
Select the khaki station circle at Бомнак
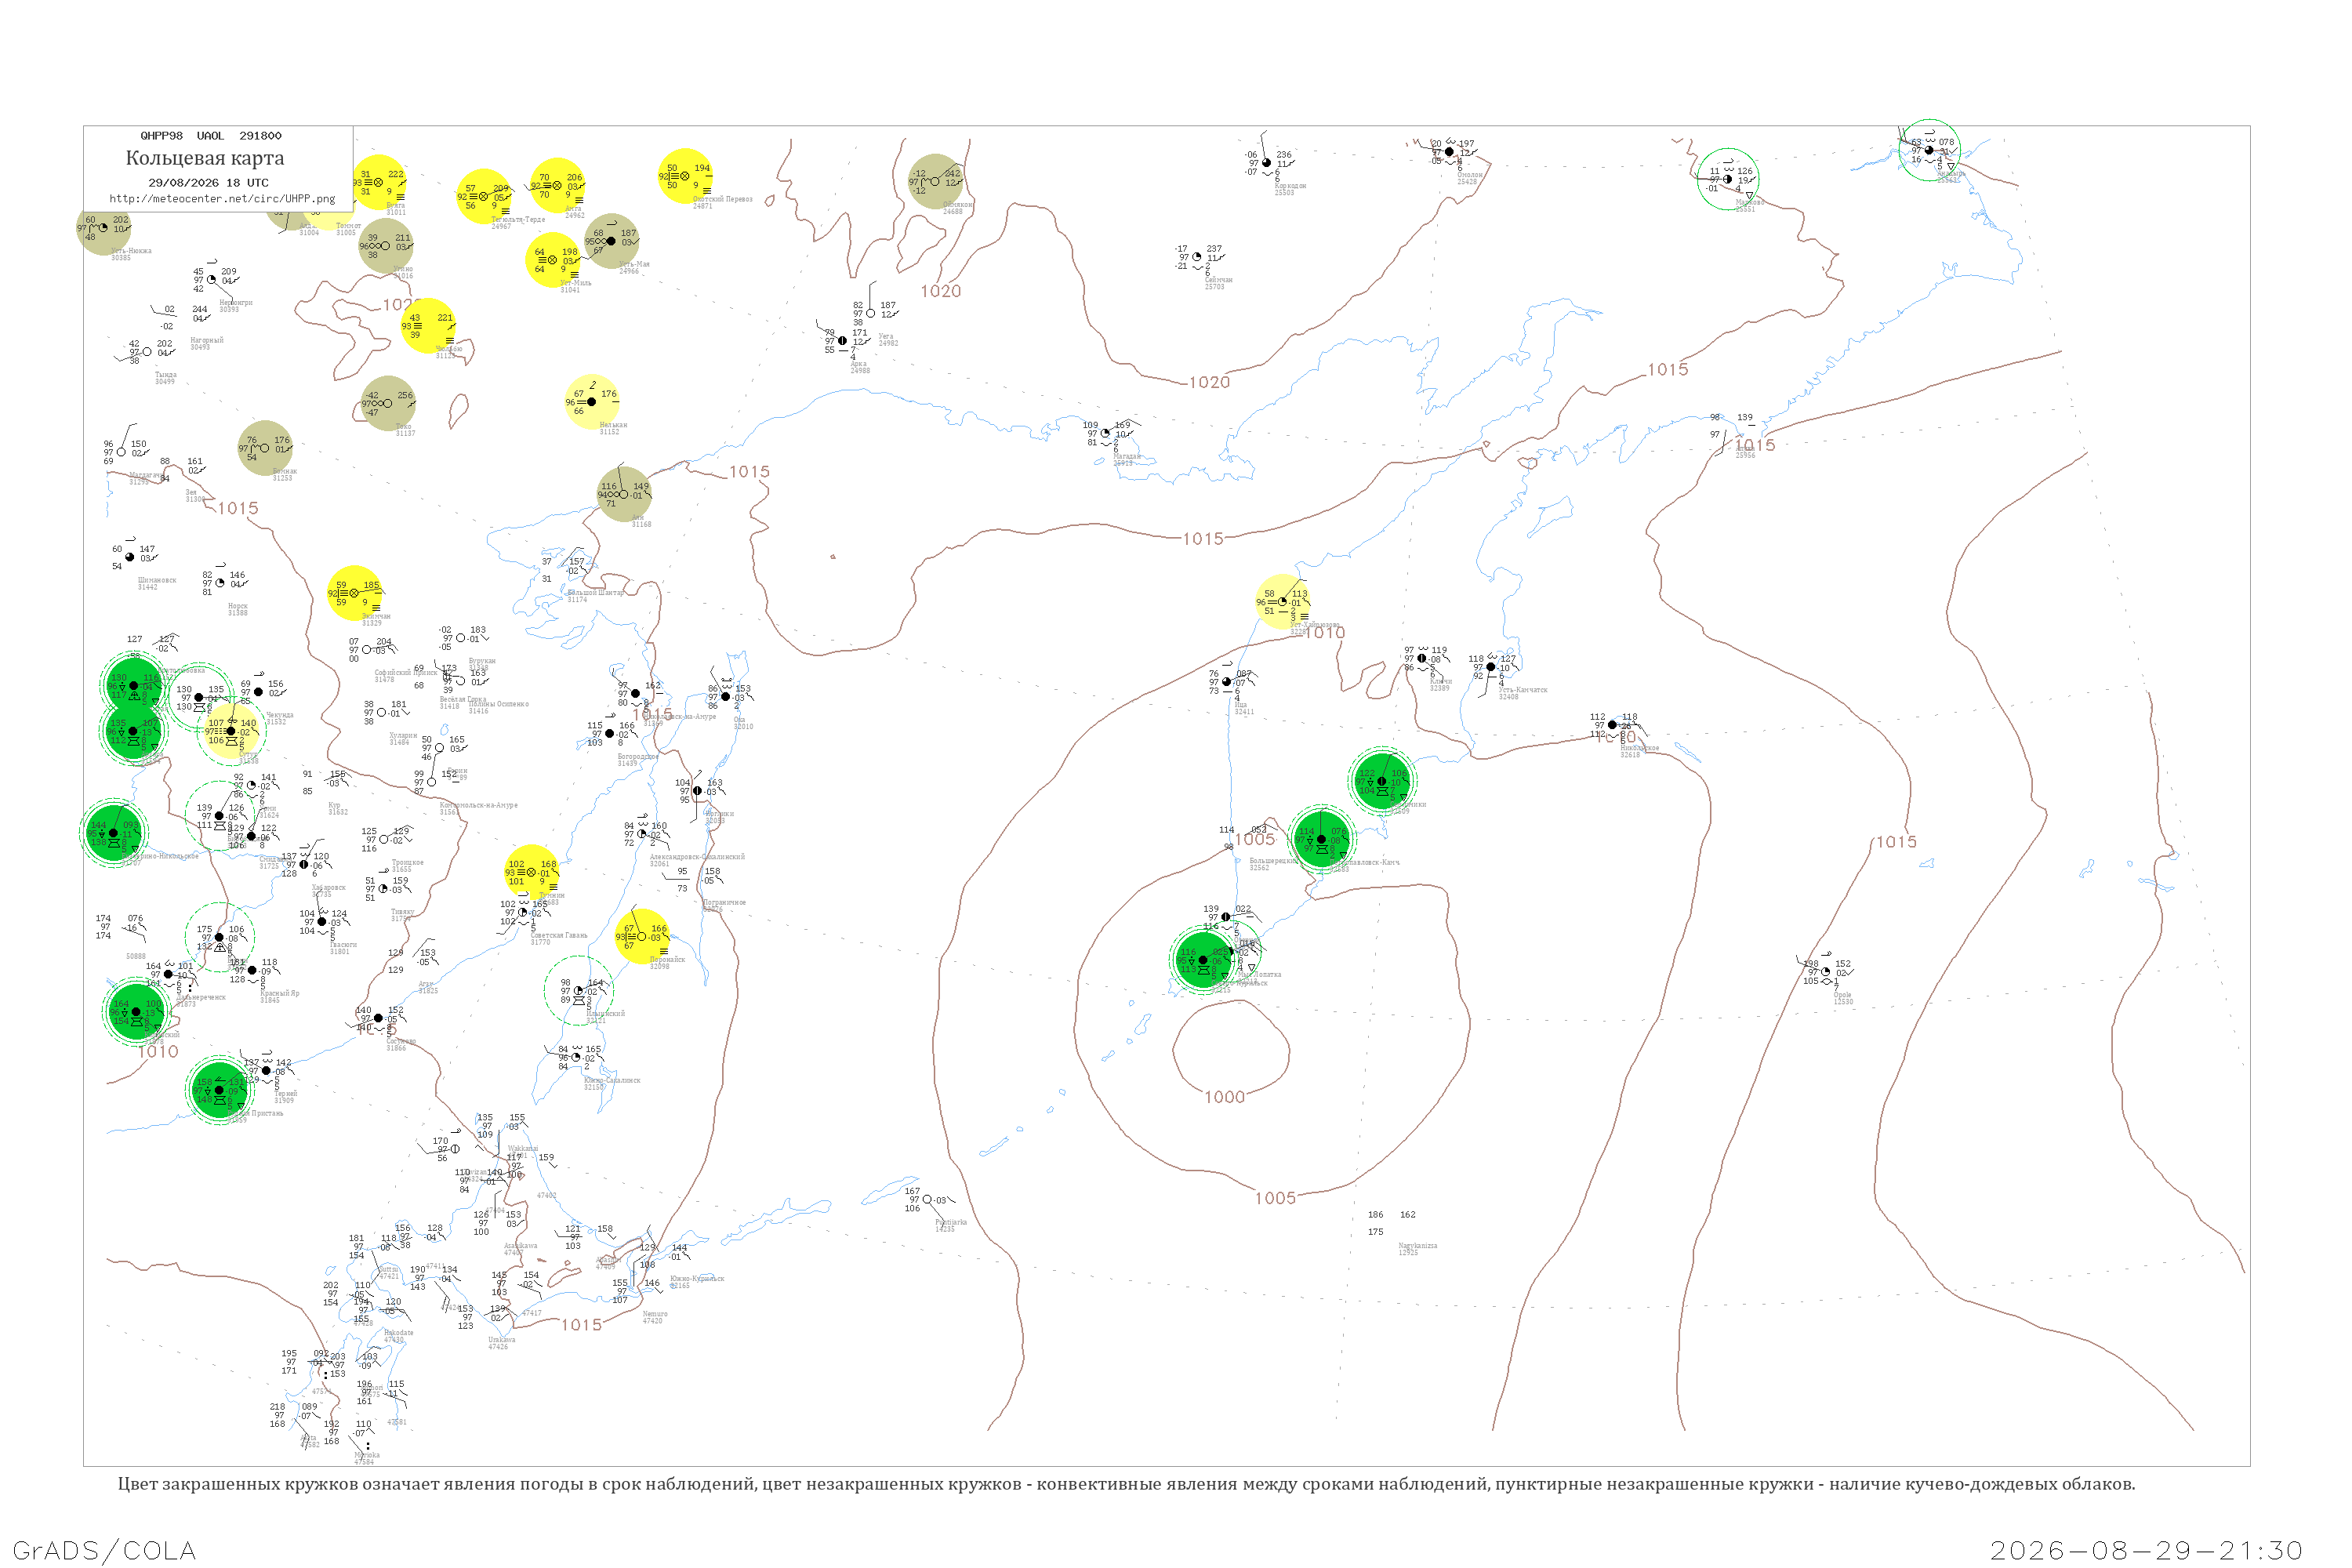pos(265,448)
